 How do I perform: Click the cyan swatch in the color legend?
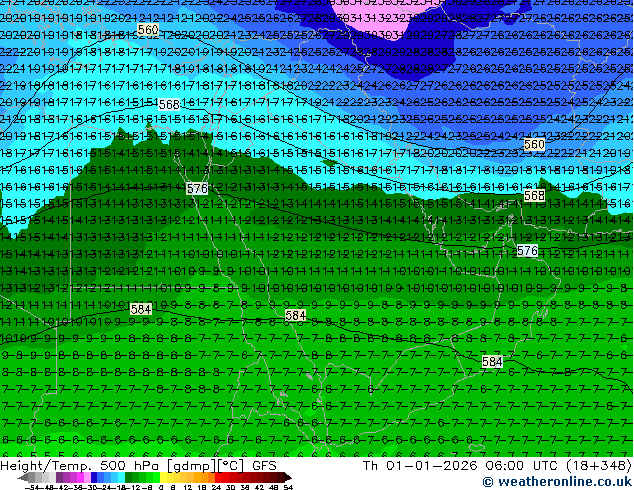[x=122, y=477]
